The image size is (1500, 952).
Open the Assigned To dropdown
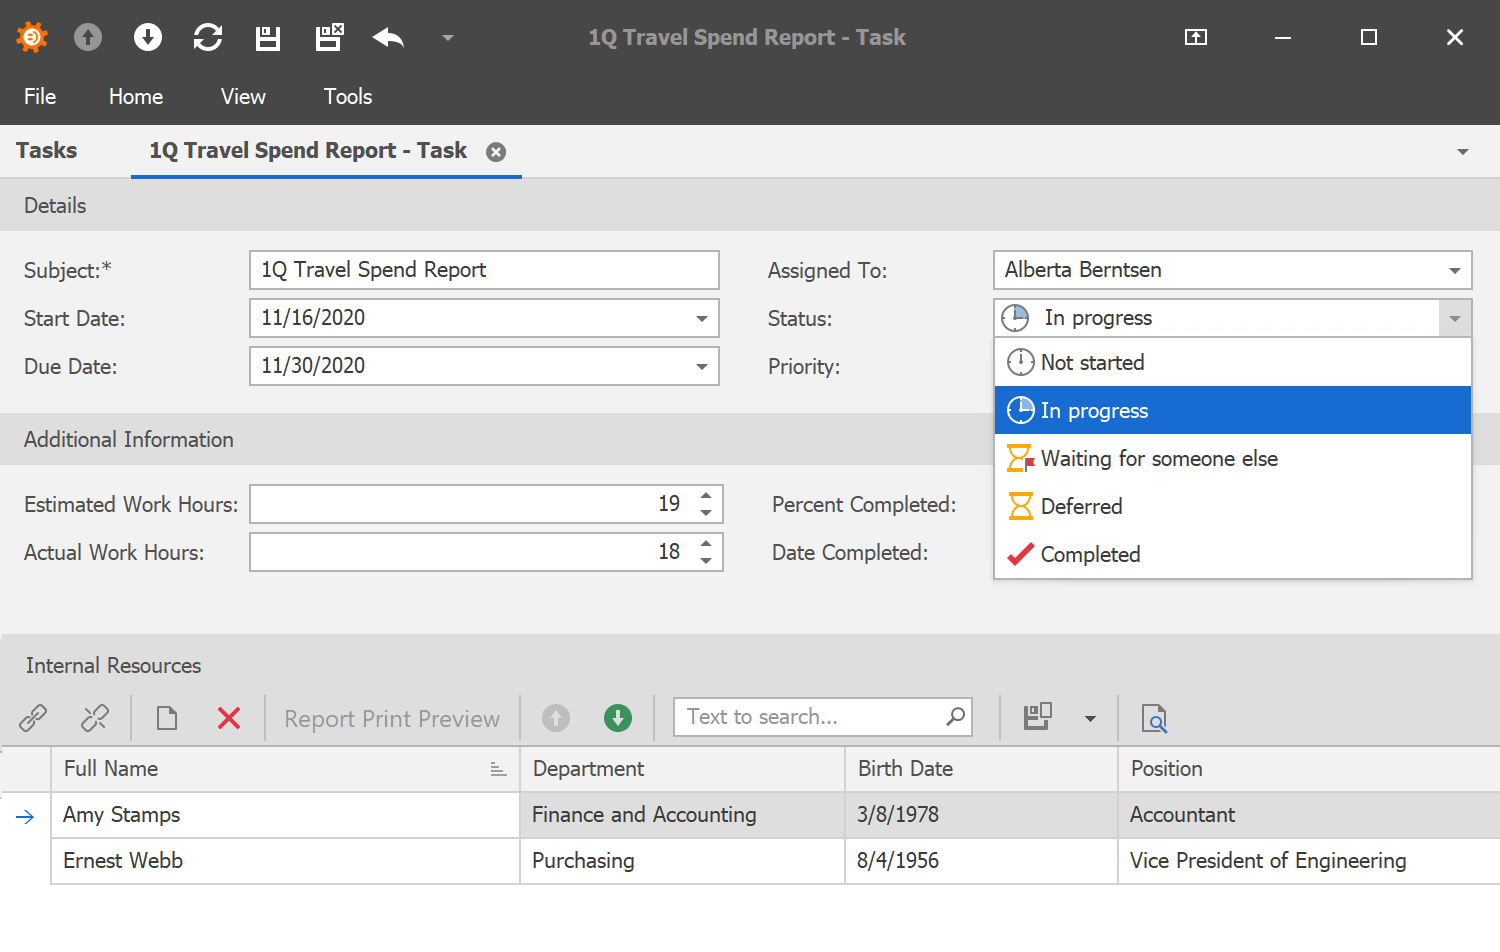click(x=1455, y=270)
